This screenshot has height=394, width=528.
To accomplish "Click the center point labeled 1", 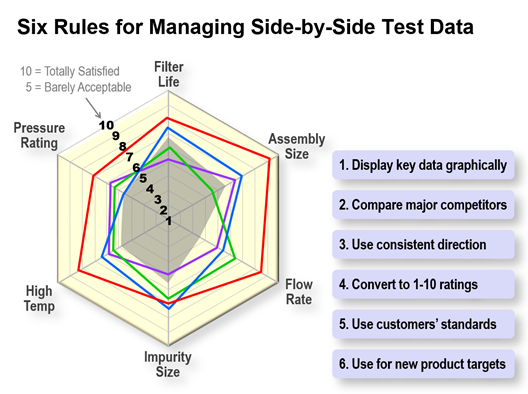I will [169, 221].
